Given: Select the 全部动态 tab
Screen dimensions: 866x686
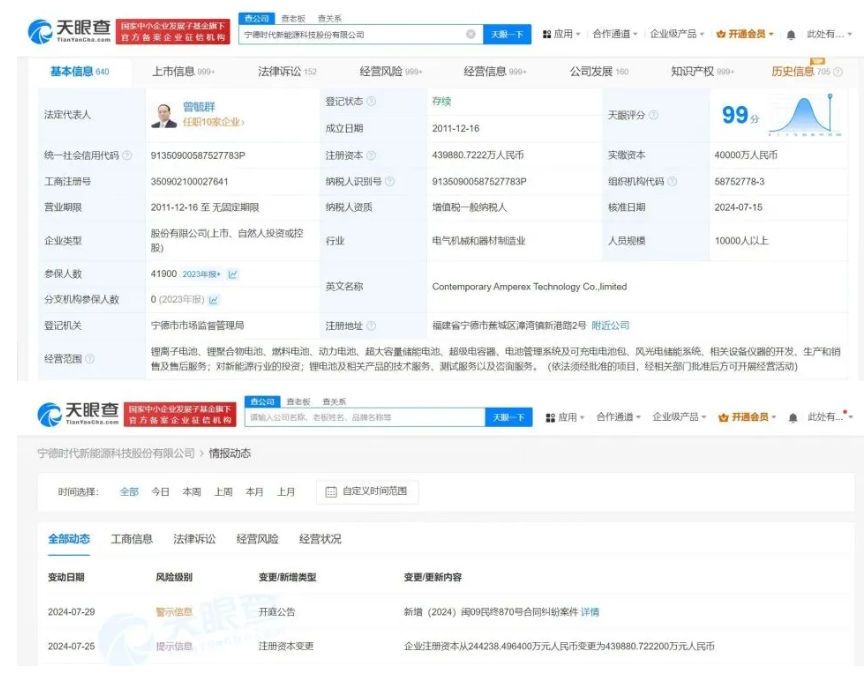Looking at the screenshot, I should (69, 539).
